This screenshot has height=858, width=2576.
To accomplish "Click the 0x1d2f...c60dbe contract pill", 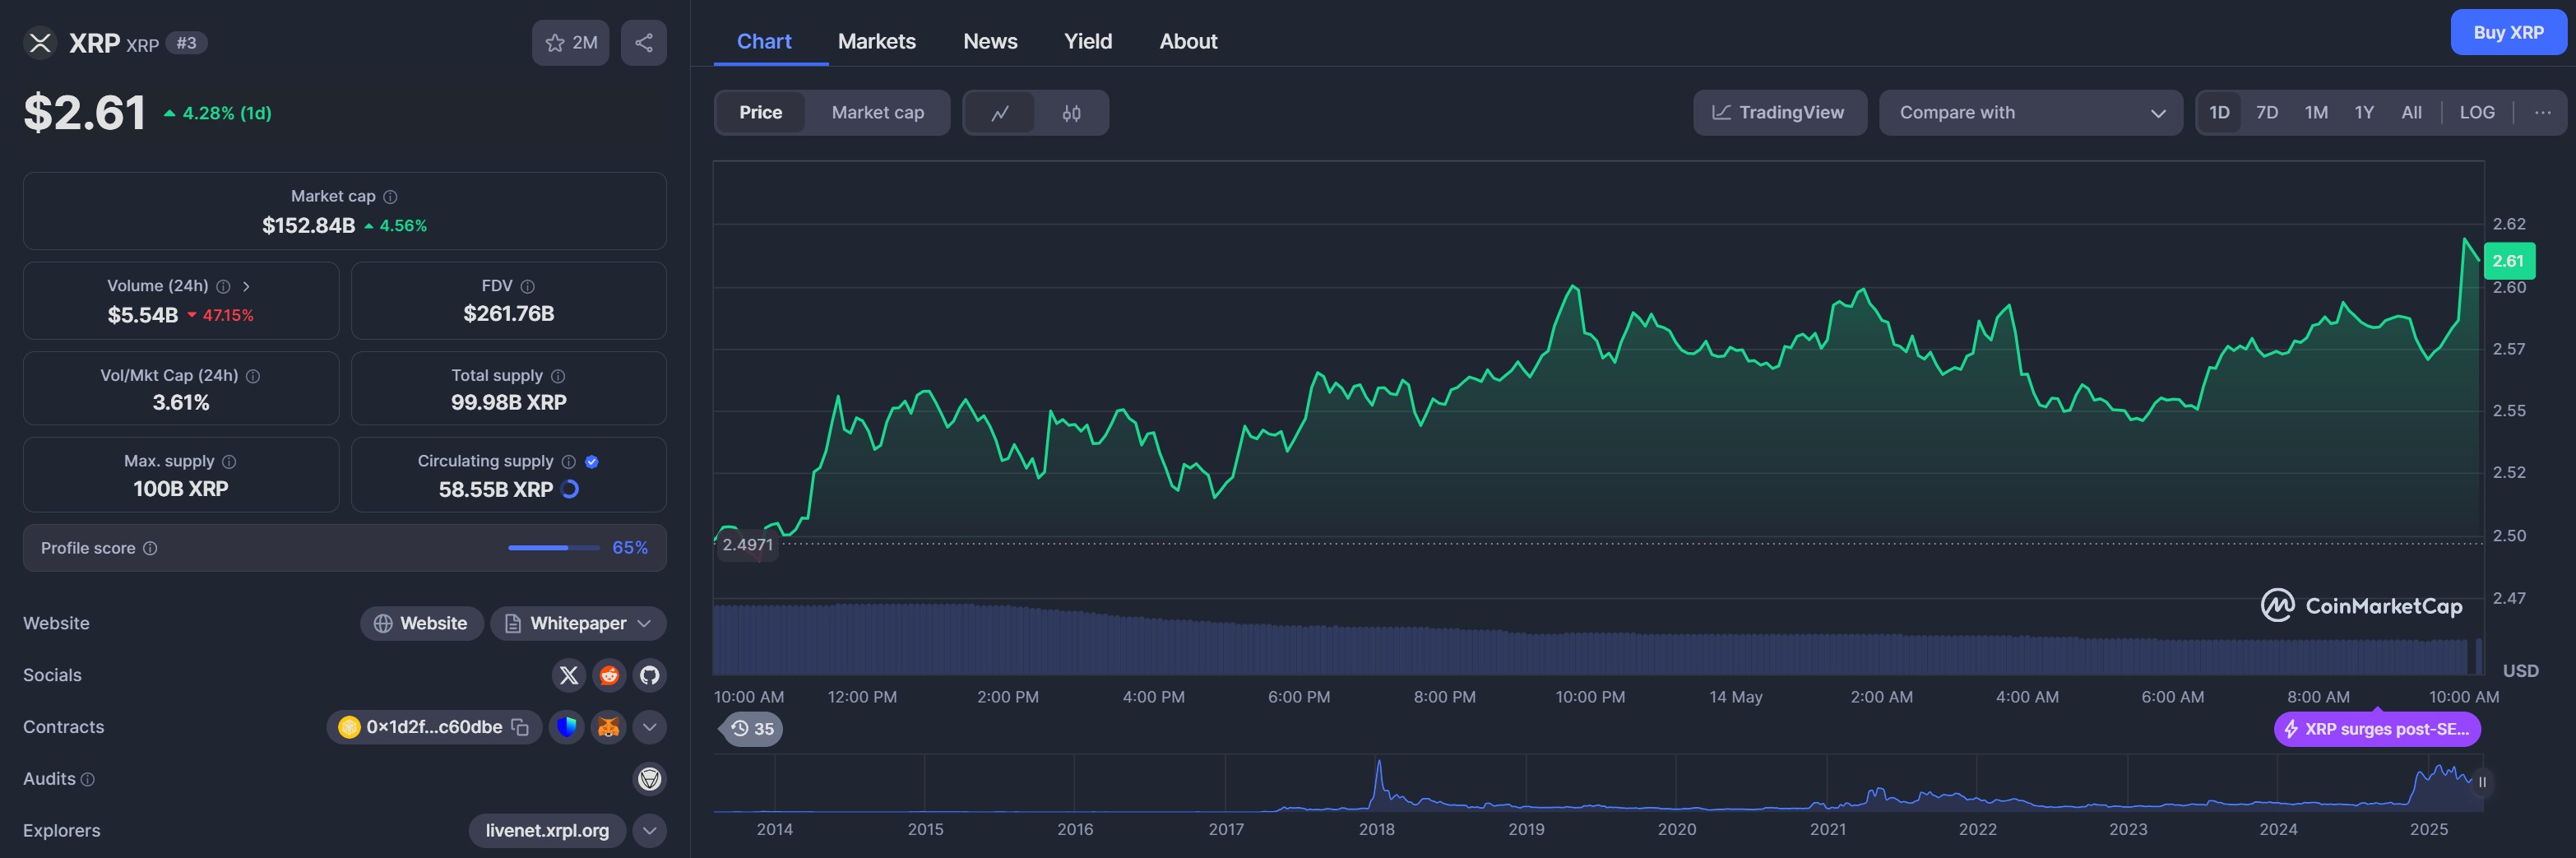I will (434, 727).
